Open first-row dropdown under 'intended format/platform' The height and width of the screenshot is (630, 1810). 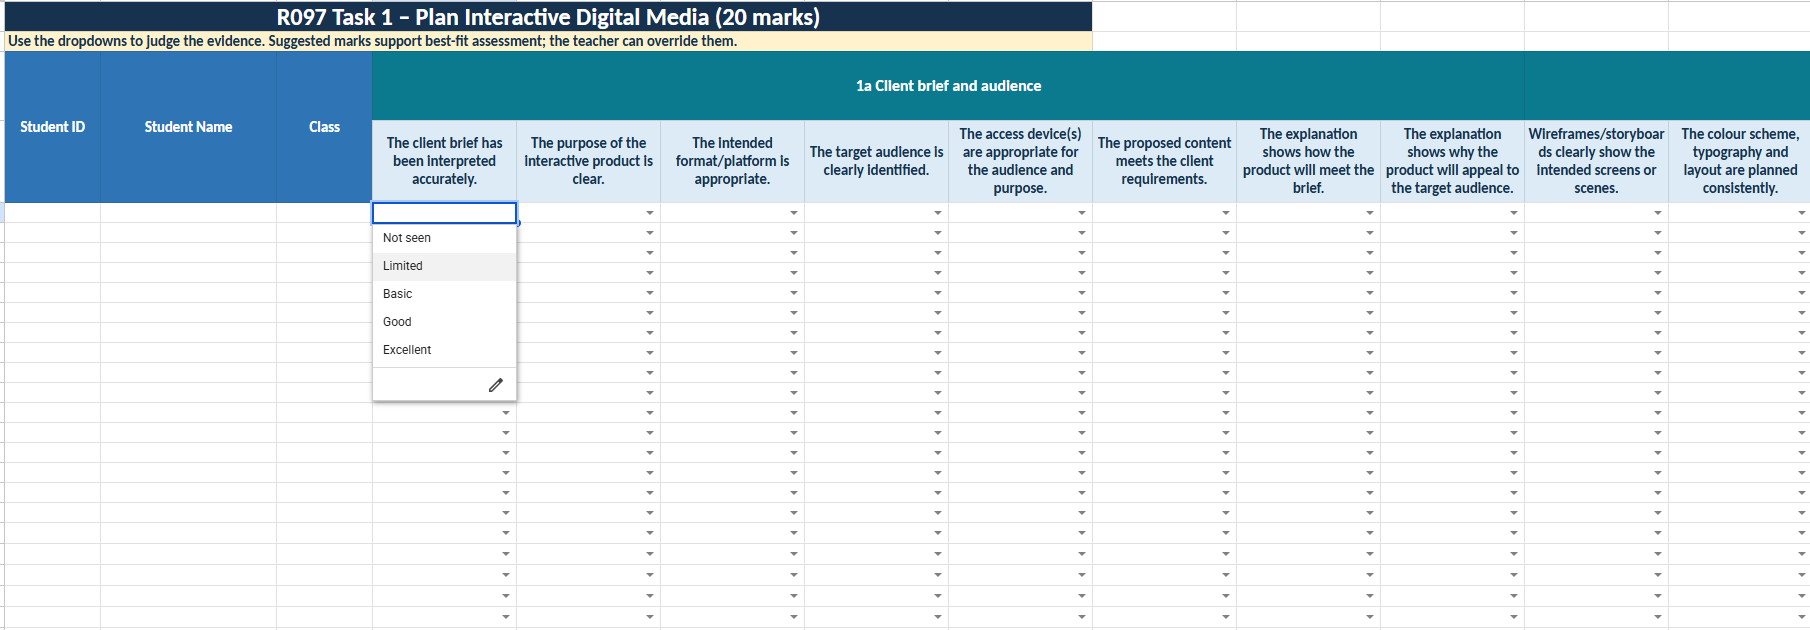click(794, 213)
